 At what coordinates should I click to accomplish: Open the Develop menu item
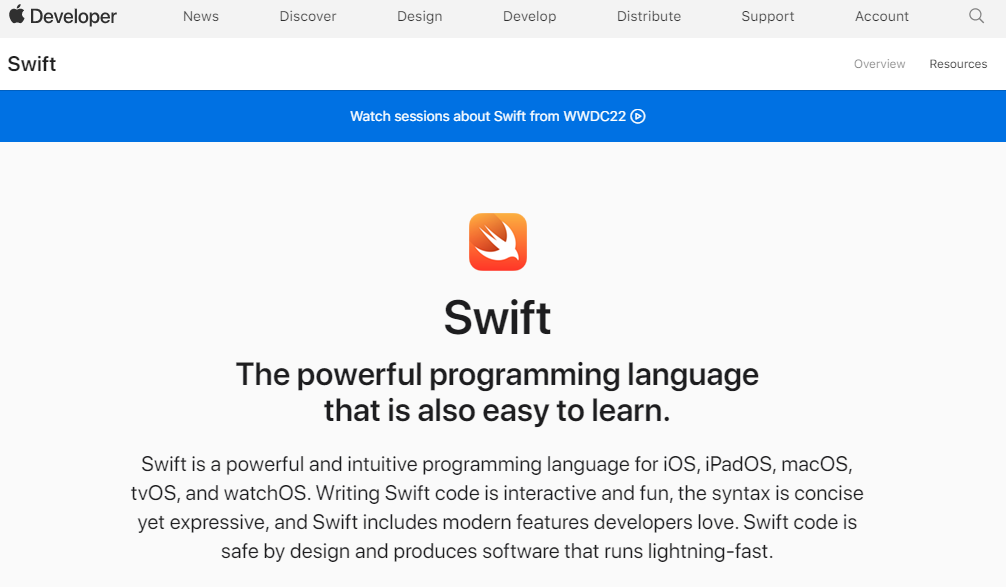coord(529,17)
